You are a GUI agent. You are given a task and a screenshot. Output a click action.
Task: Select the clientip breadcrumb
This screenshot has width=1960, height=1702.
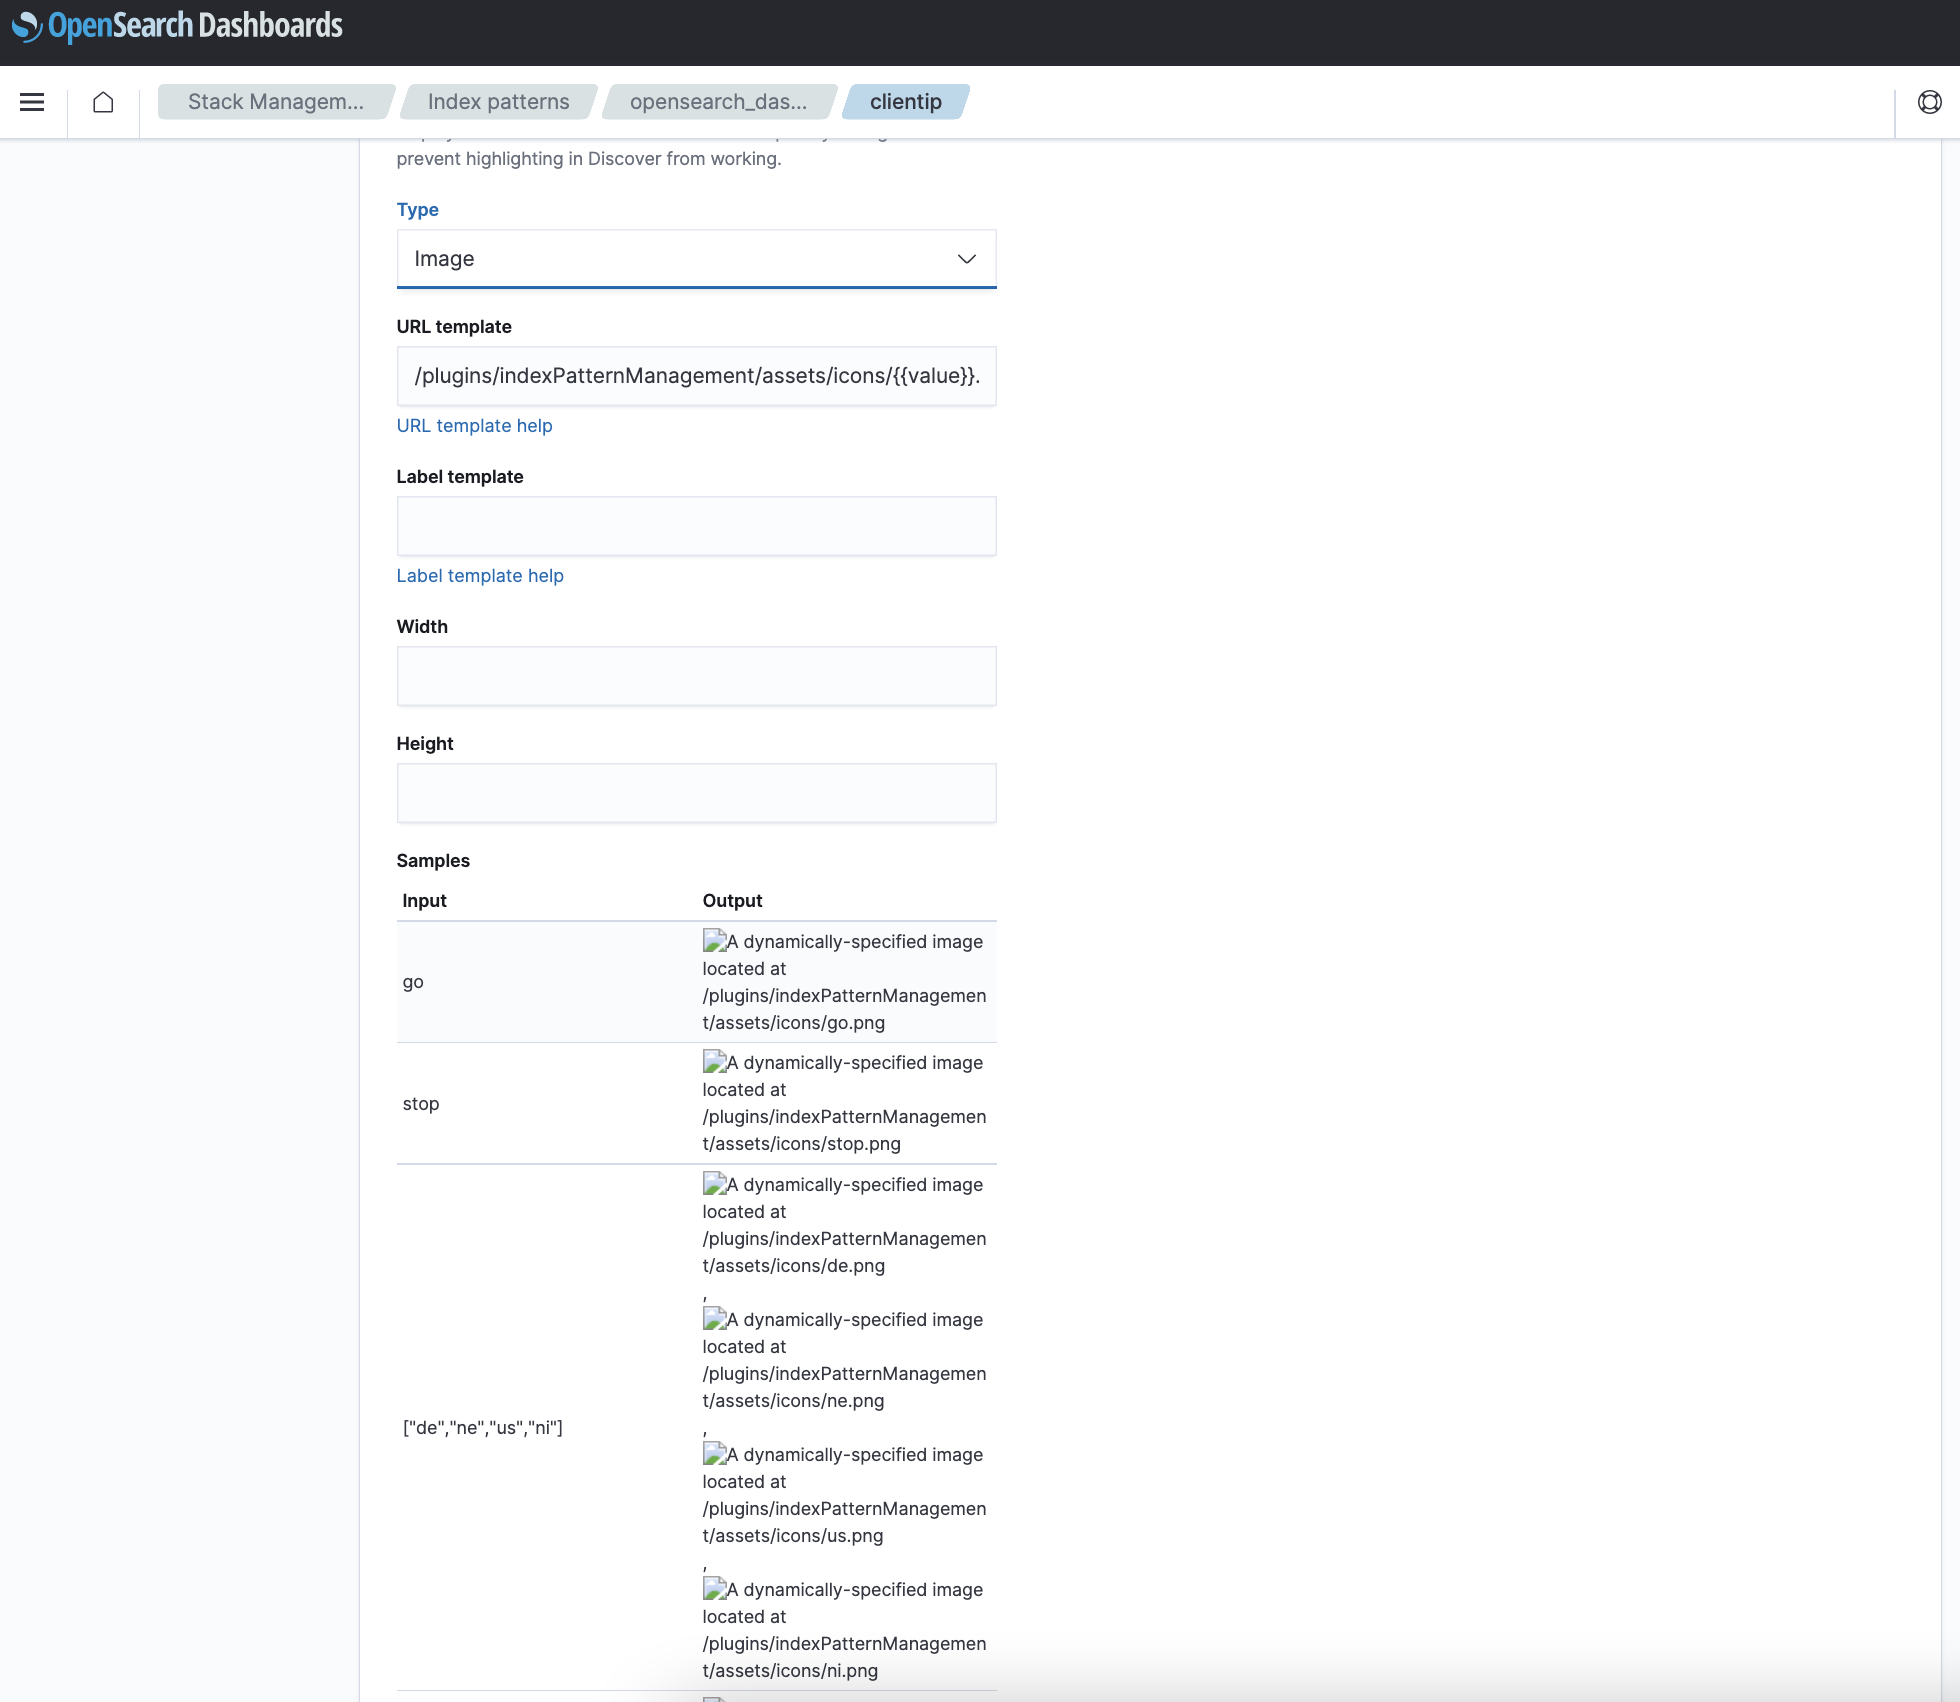pyautogui.click(x=905, y=101)
